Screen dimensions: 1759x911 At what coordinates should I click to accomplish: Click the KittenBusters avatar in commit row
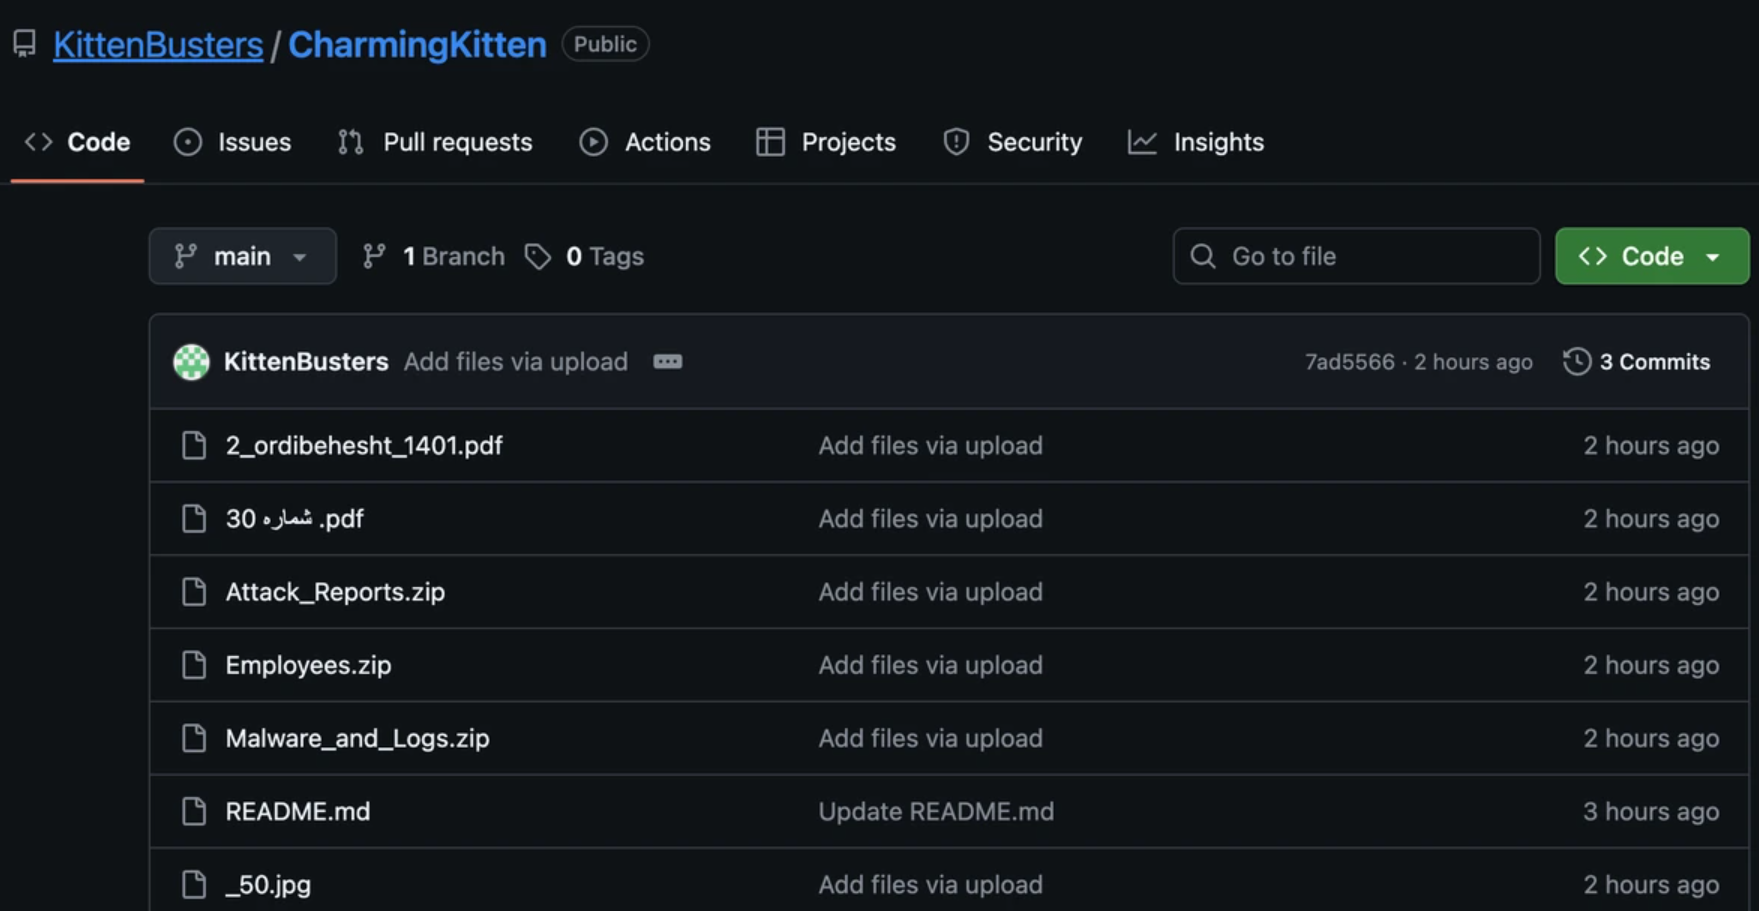pos(191,362)
